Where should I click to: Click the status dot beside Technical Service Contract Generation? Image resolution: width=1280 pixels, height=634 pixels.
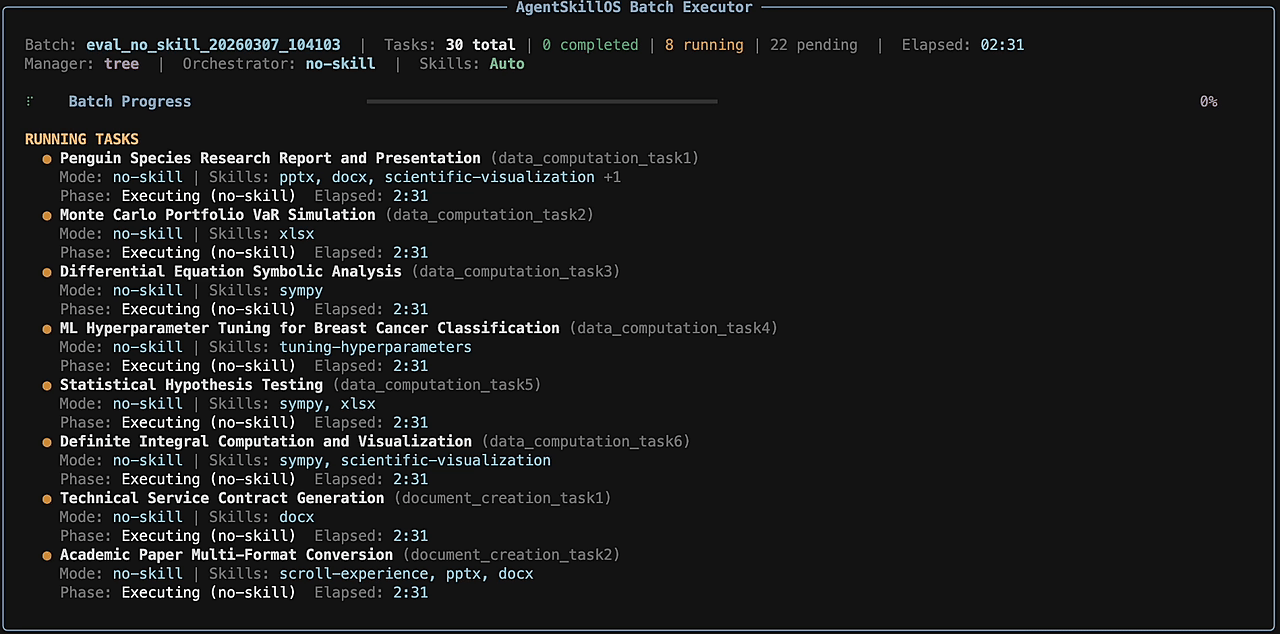tap(46, 499)
